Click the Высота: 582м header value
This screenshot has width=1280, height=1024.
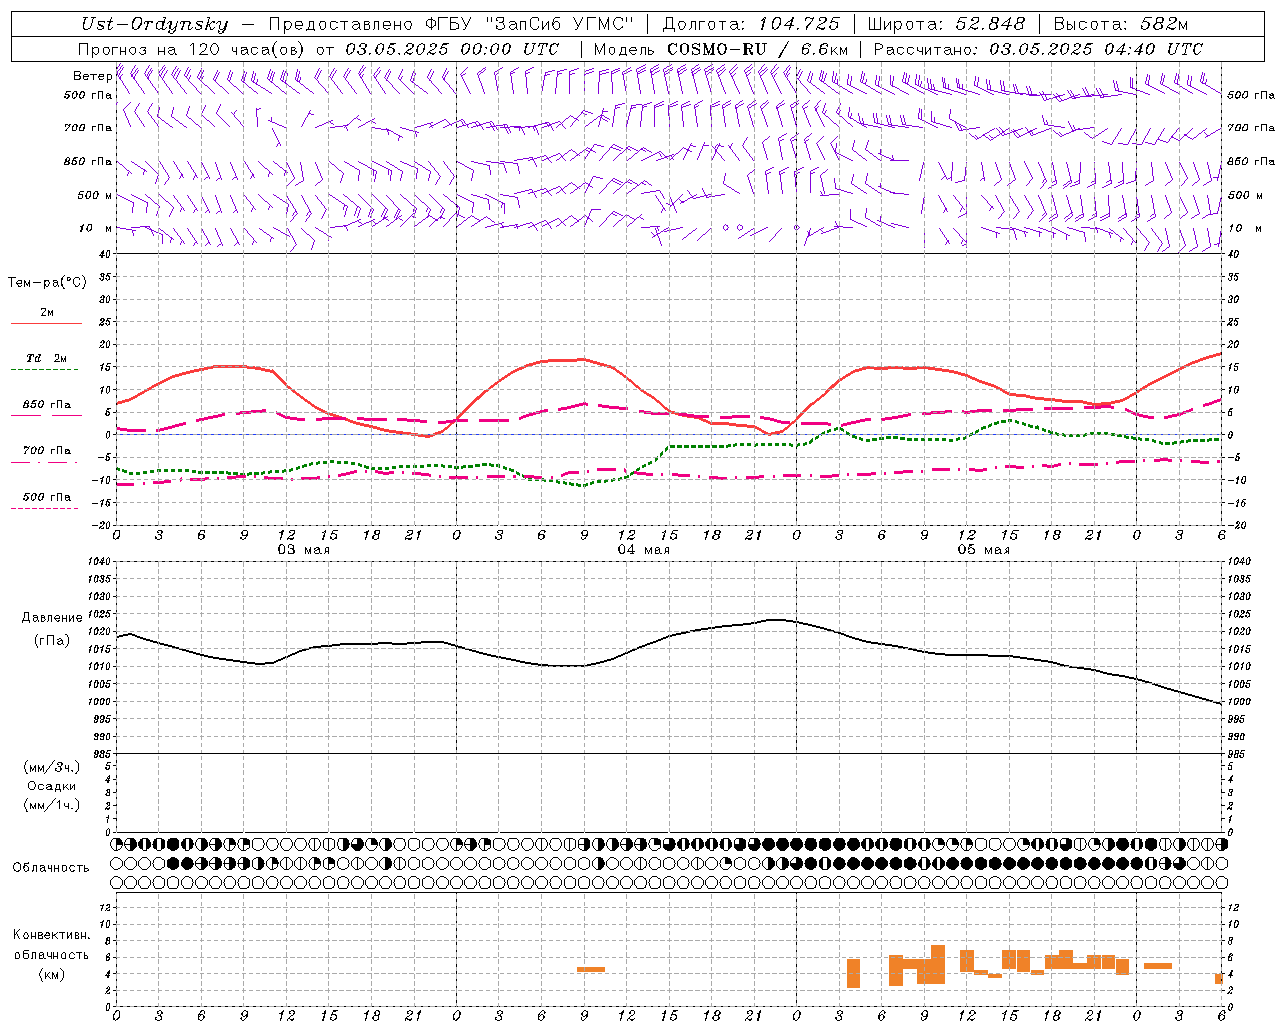click(1121, 24)
